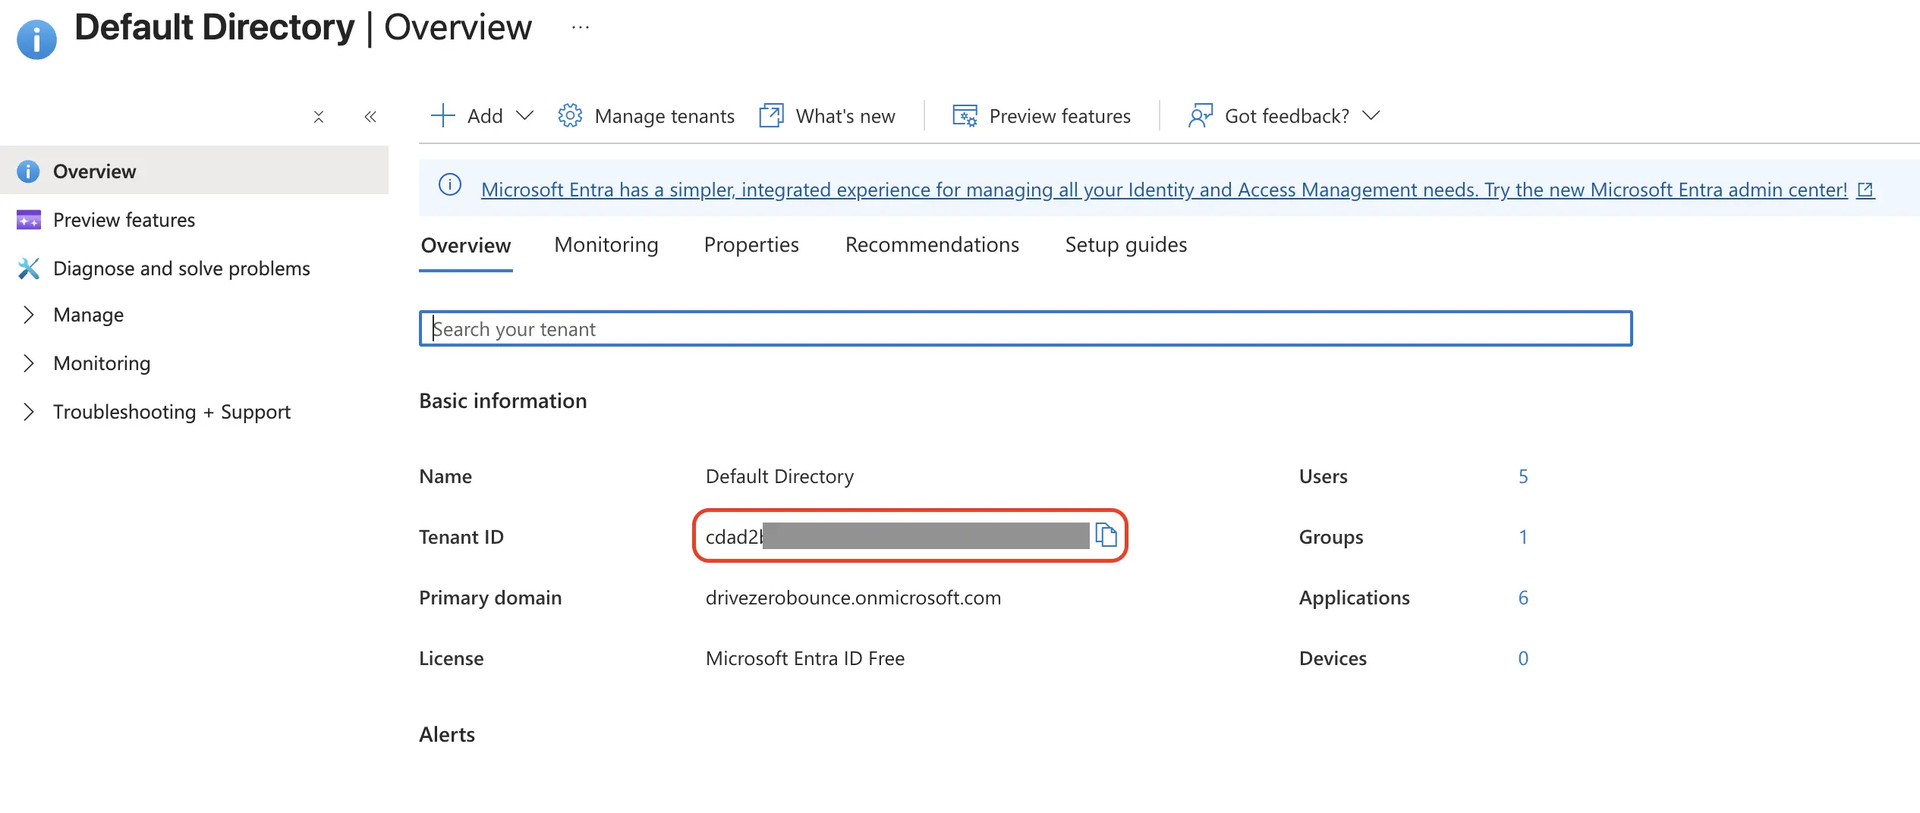The image size is (1920, 813).
Task: Click the Basic information heading
Action: [503, 401]
